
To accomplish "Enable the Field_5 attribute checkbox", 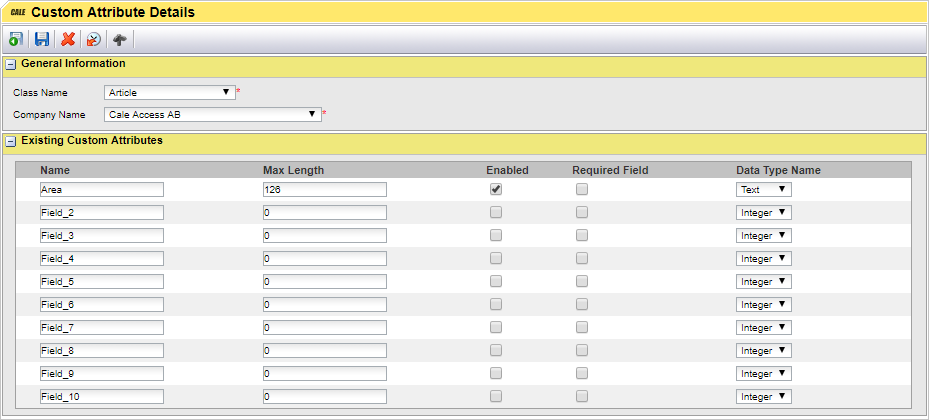I will coord(496,281).
